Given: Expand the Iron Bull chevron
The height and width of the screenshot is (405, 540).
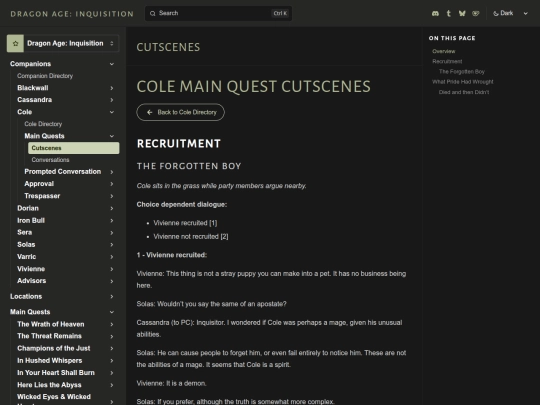Looking at the screenshot, I should pyautogui.click(x=112, y=221).
